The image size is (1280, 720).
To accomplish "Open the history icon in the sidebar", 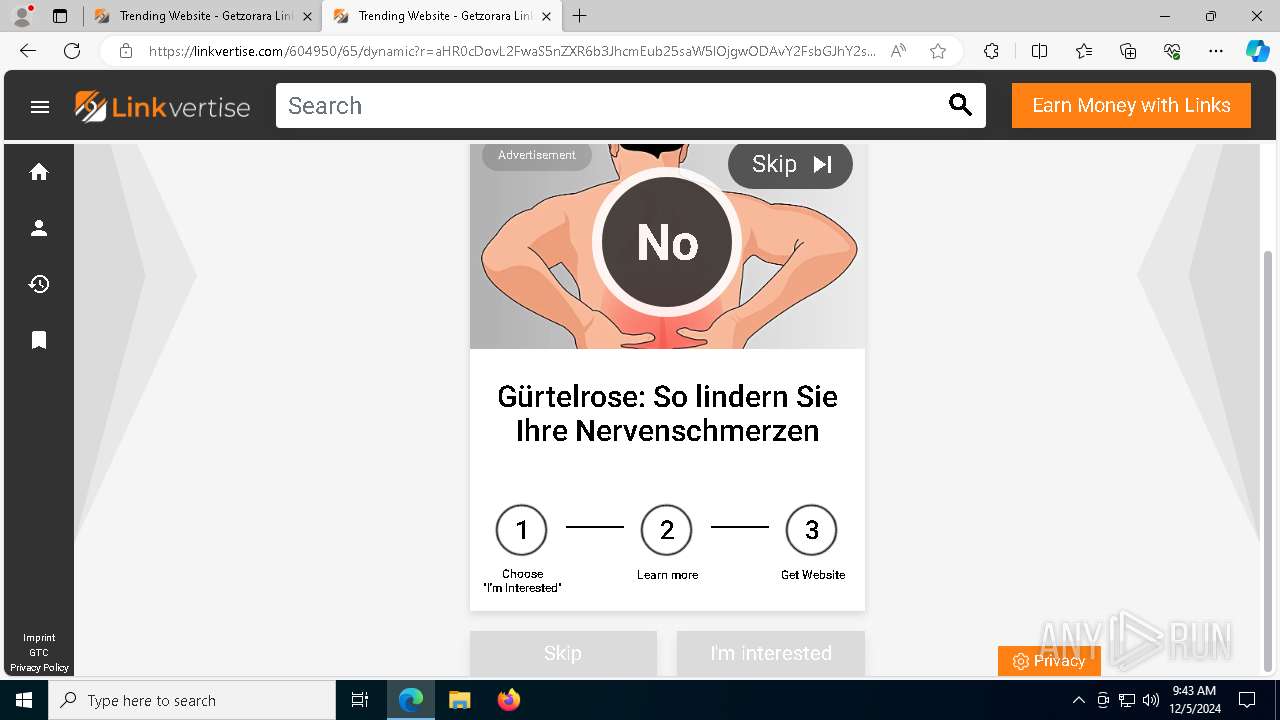I will tap(39, 284).
